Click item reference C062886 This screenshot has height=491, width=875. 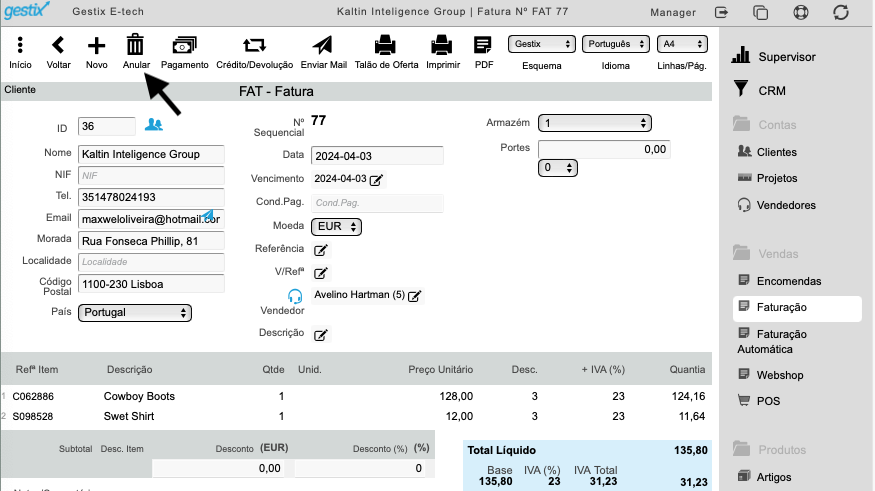(33, 397)
